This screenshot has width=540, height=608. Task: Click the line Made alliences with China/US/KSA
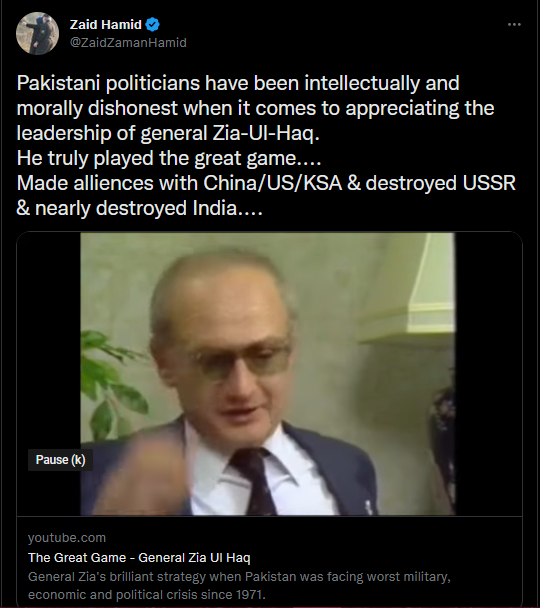tap(266, 183)
